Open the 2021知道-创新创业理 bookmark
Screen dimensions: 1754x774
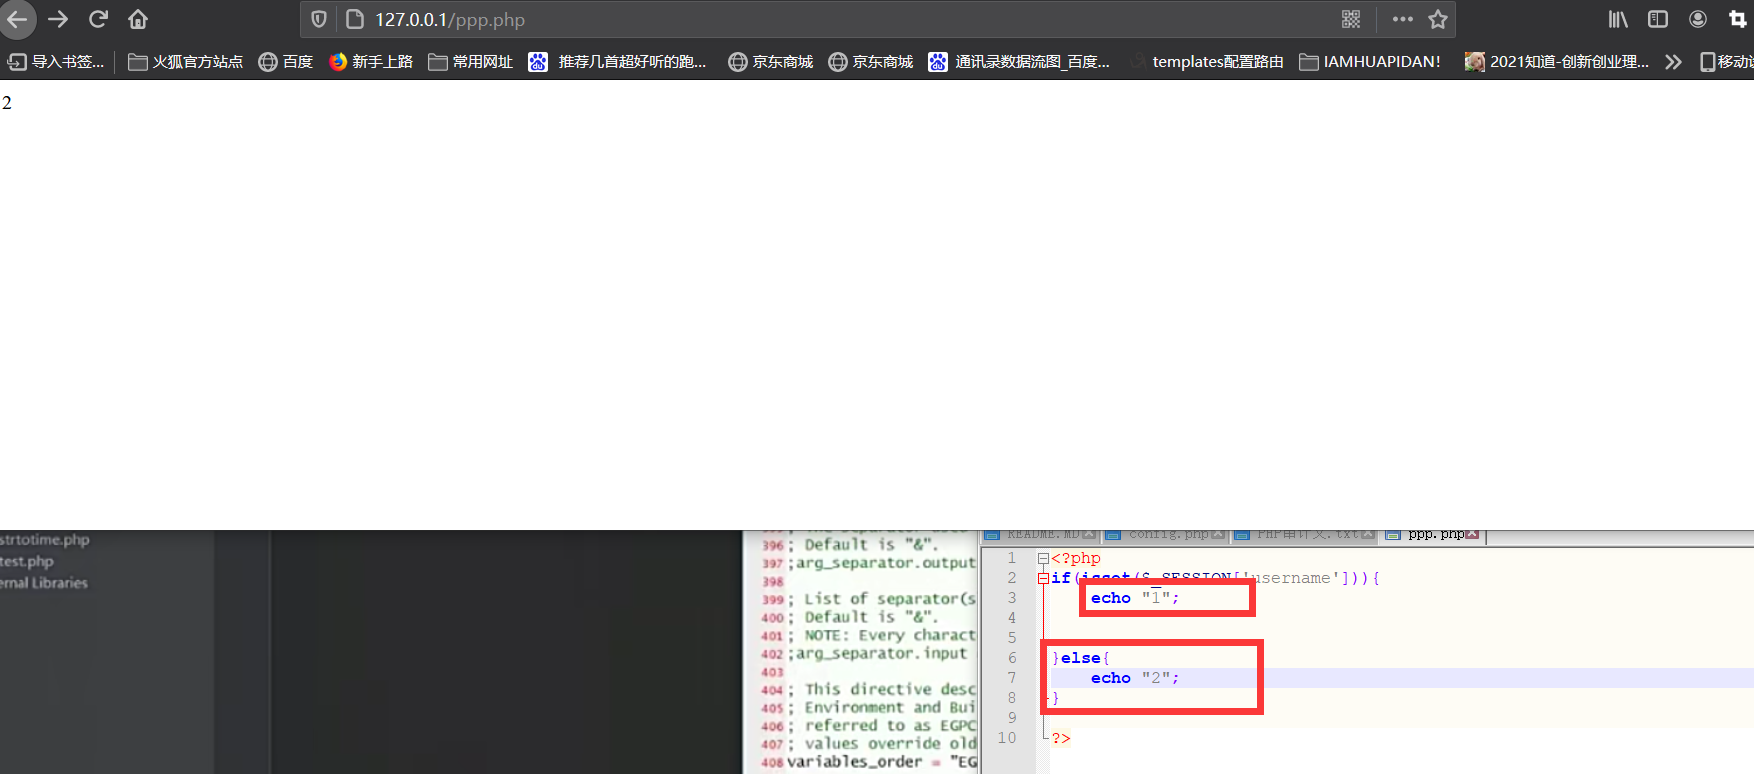coord(1557,62)
